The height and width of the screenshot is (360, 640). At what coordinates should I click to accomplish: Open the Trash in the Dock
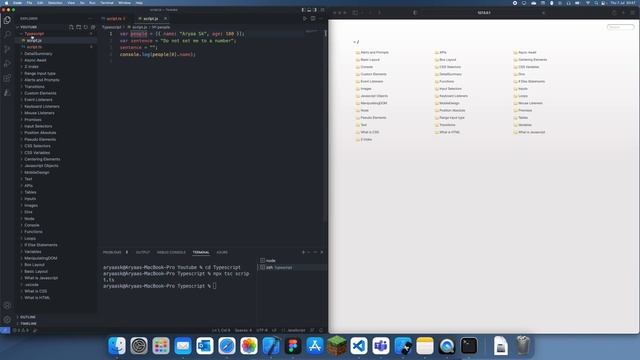tap(522, 346)
